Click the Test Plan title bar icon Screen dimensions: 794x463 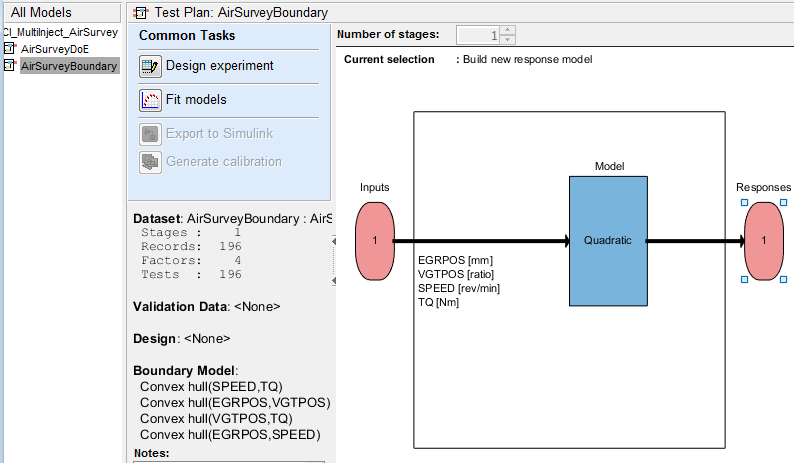141,14
